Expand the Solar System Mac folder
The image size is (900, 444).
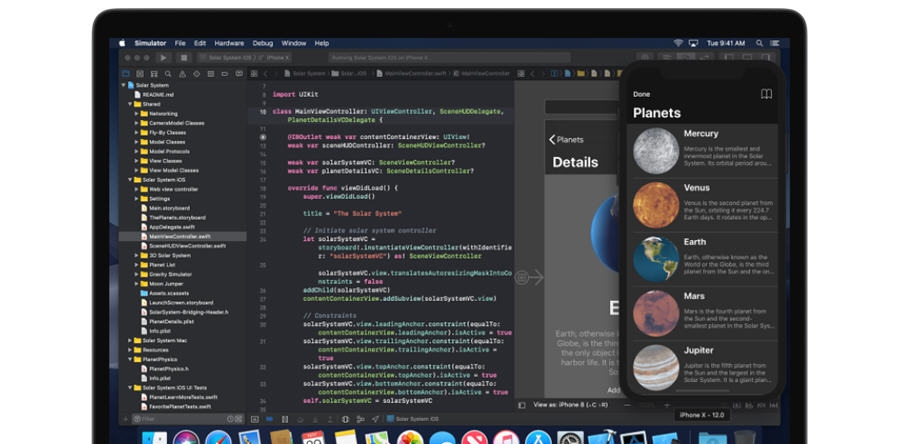coord(130,340)
